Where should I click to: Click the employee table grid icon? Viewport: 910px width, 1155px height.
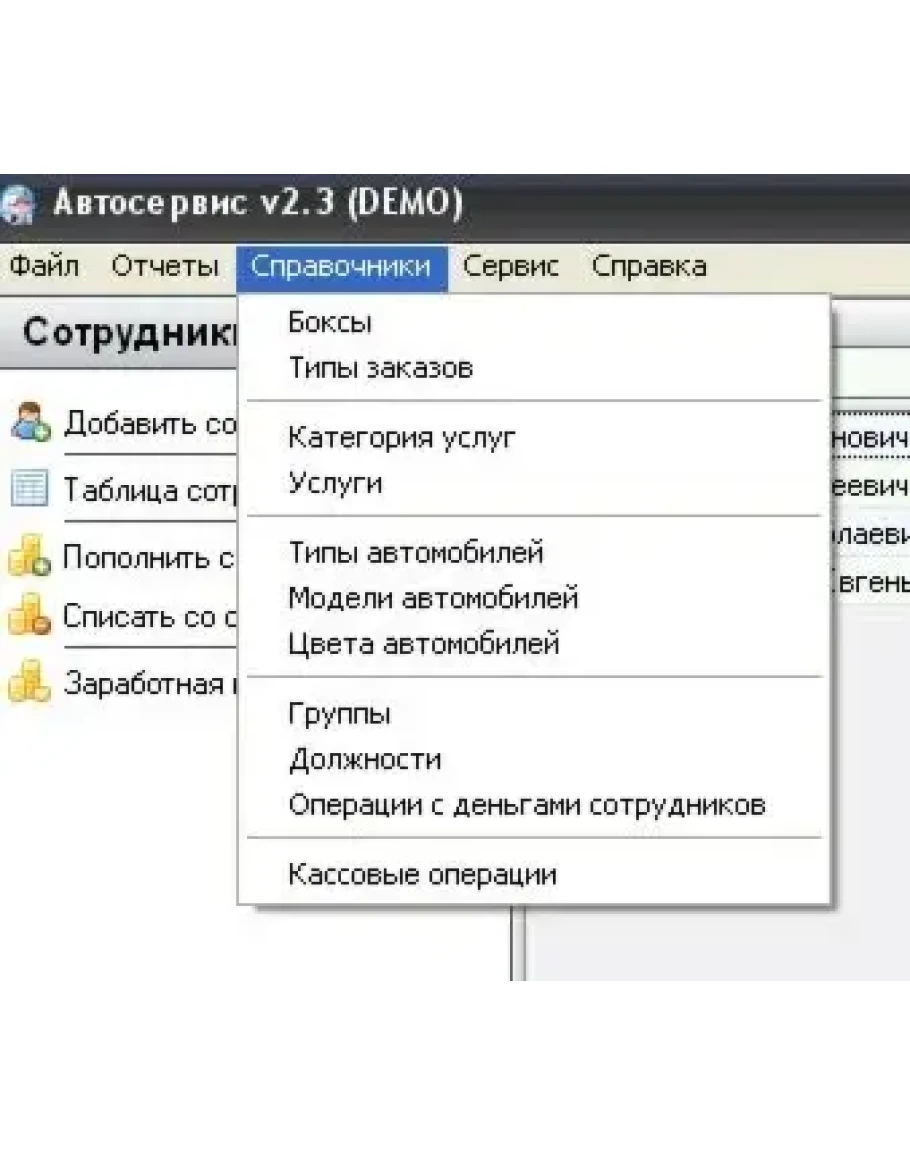29,489
